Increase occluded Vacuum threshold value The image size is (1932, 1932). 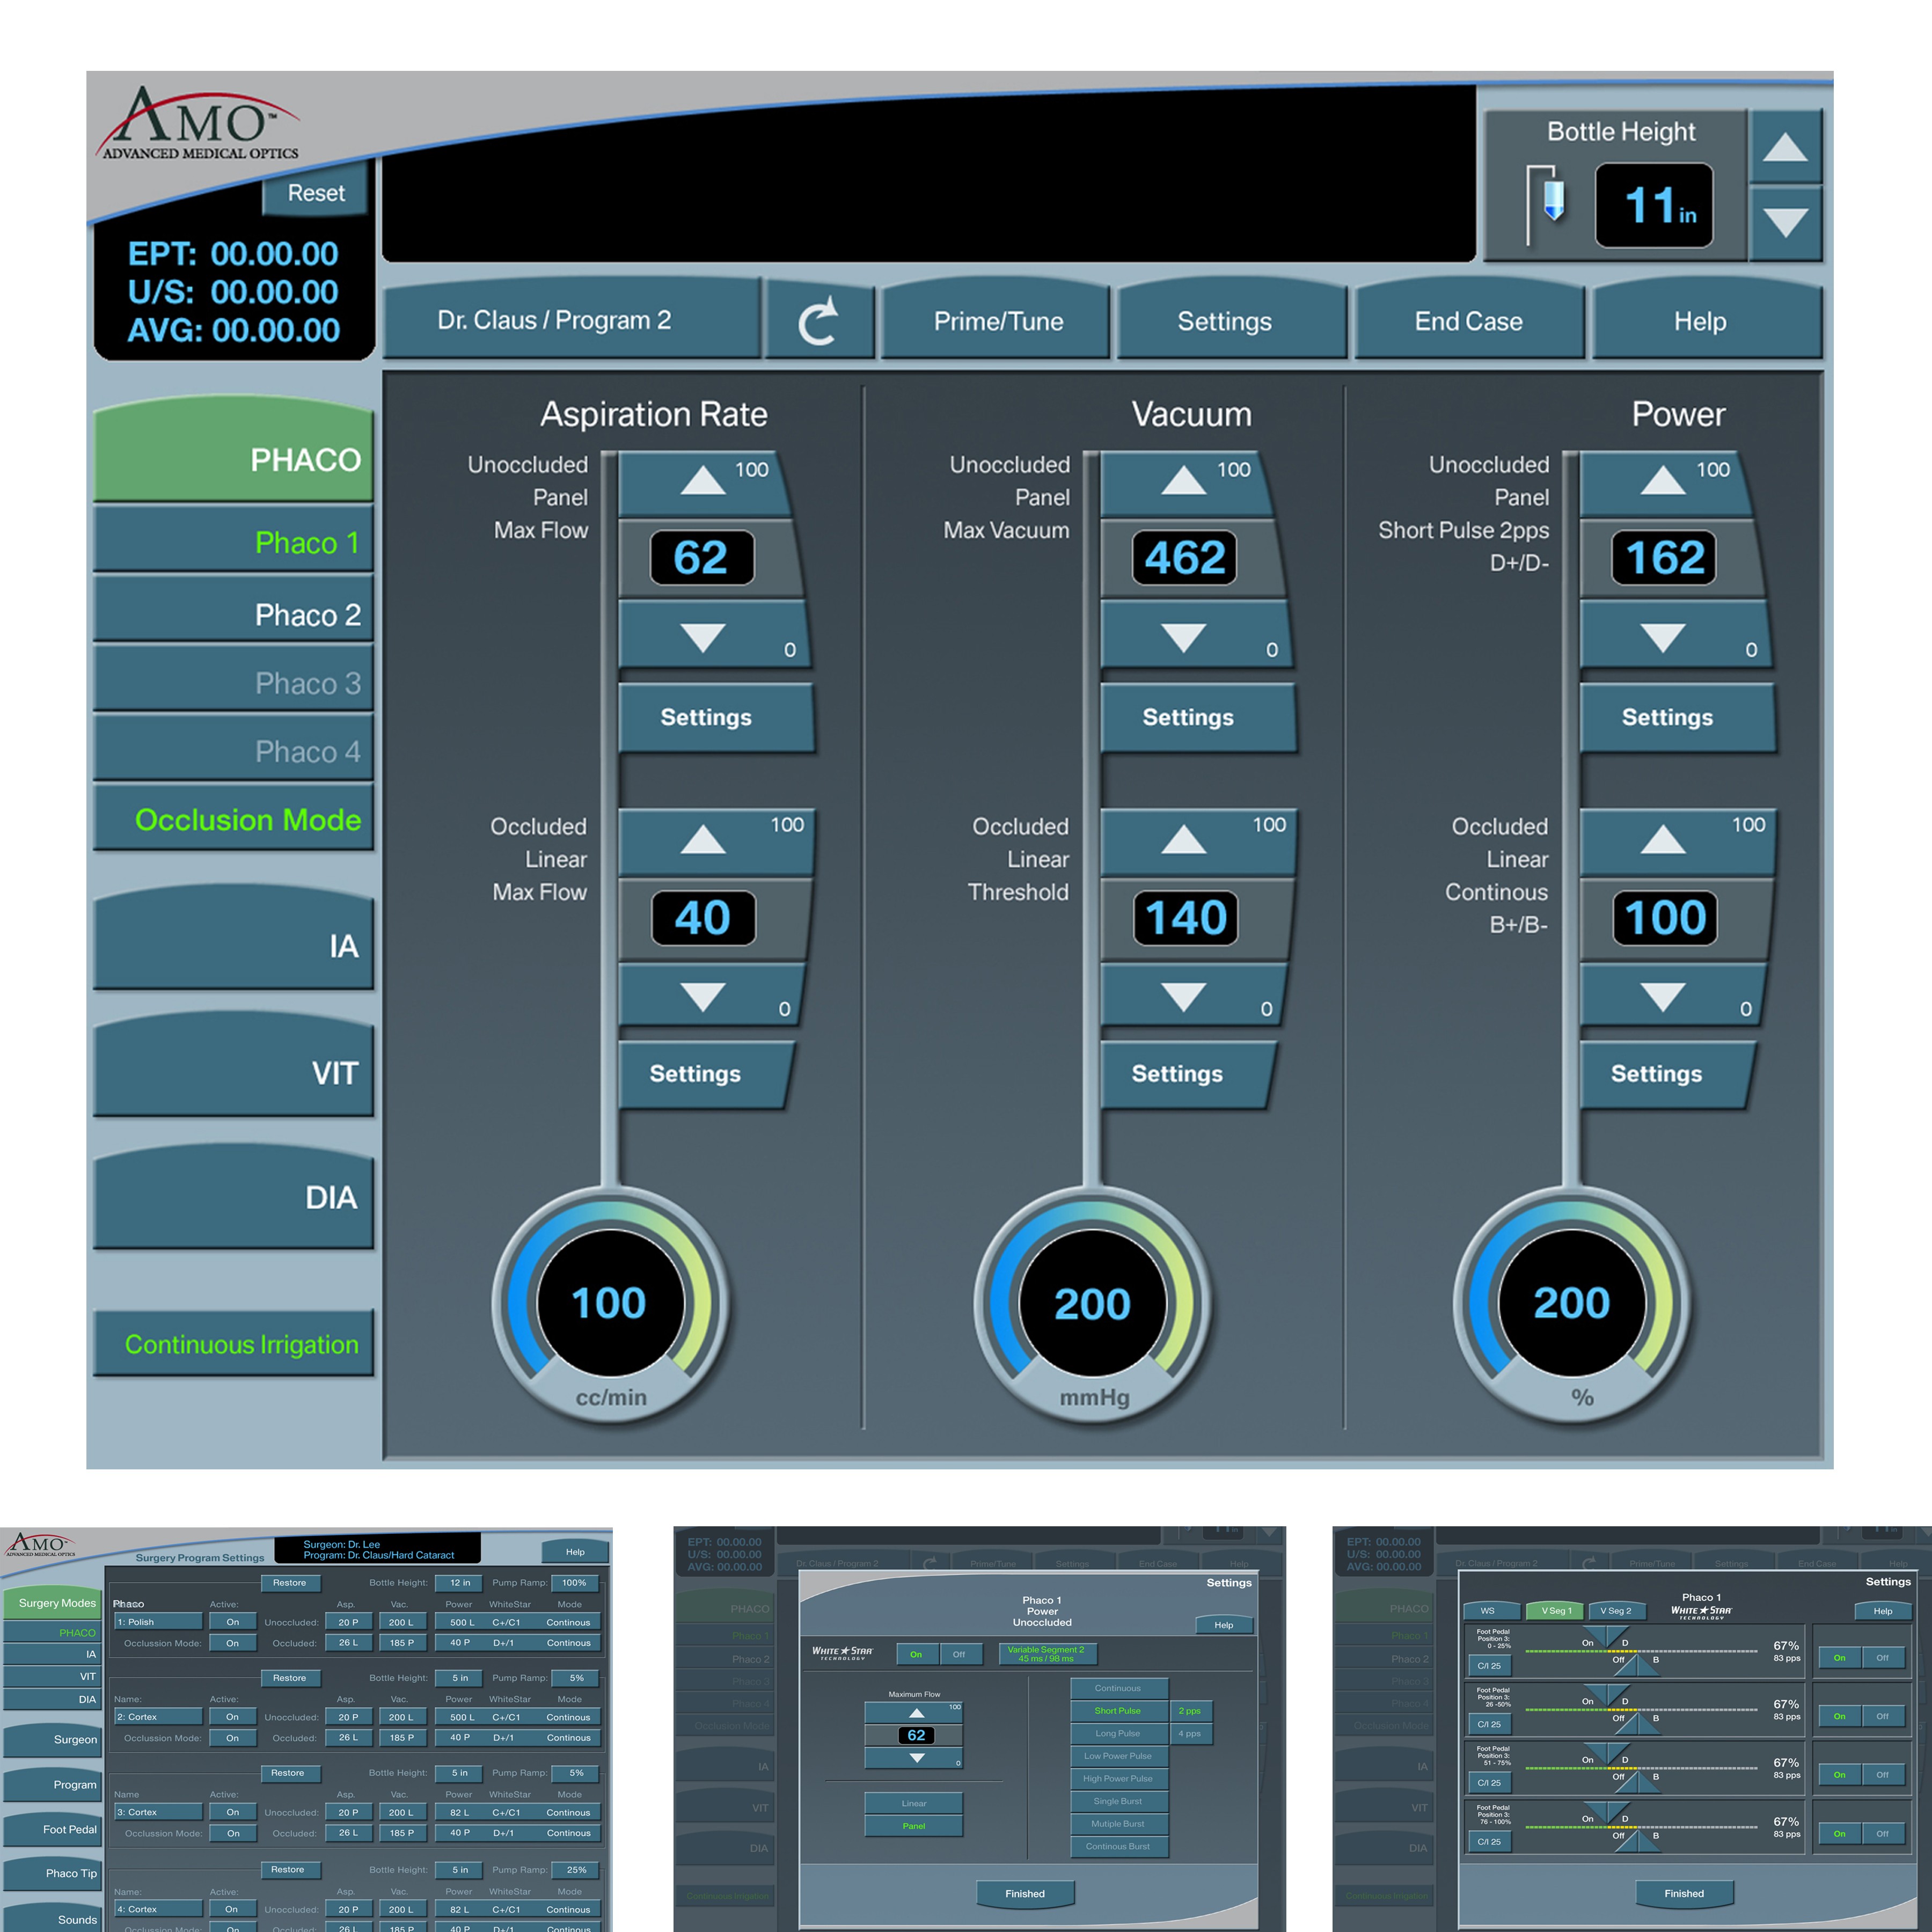(1184, 841)
